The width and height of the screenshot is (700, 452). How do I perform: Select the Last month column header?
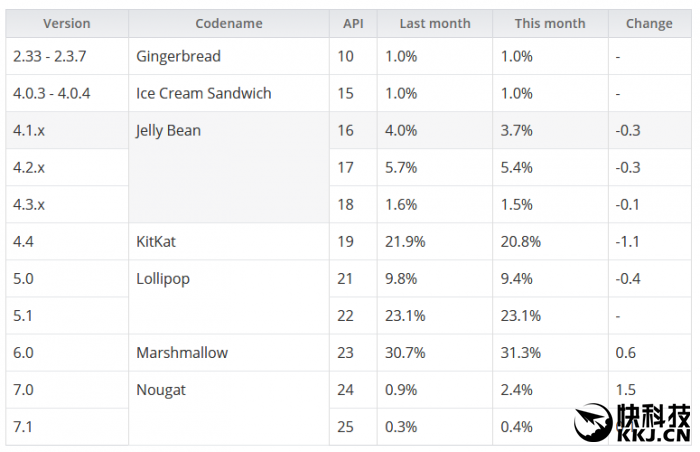tap(434, 23)
